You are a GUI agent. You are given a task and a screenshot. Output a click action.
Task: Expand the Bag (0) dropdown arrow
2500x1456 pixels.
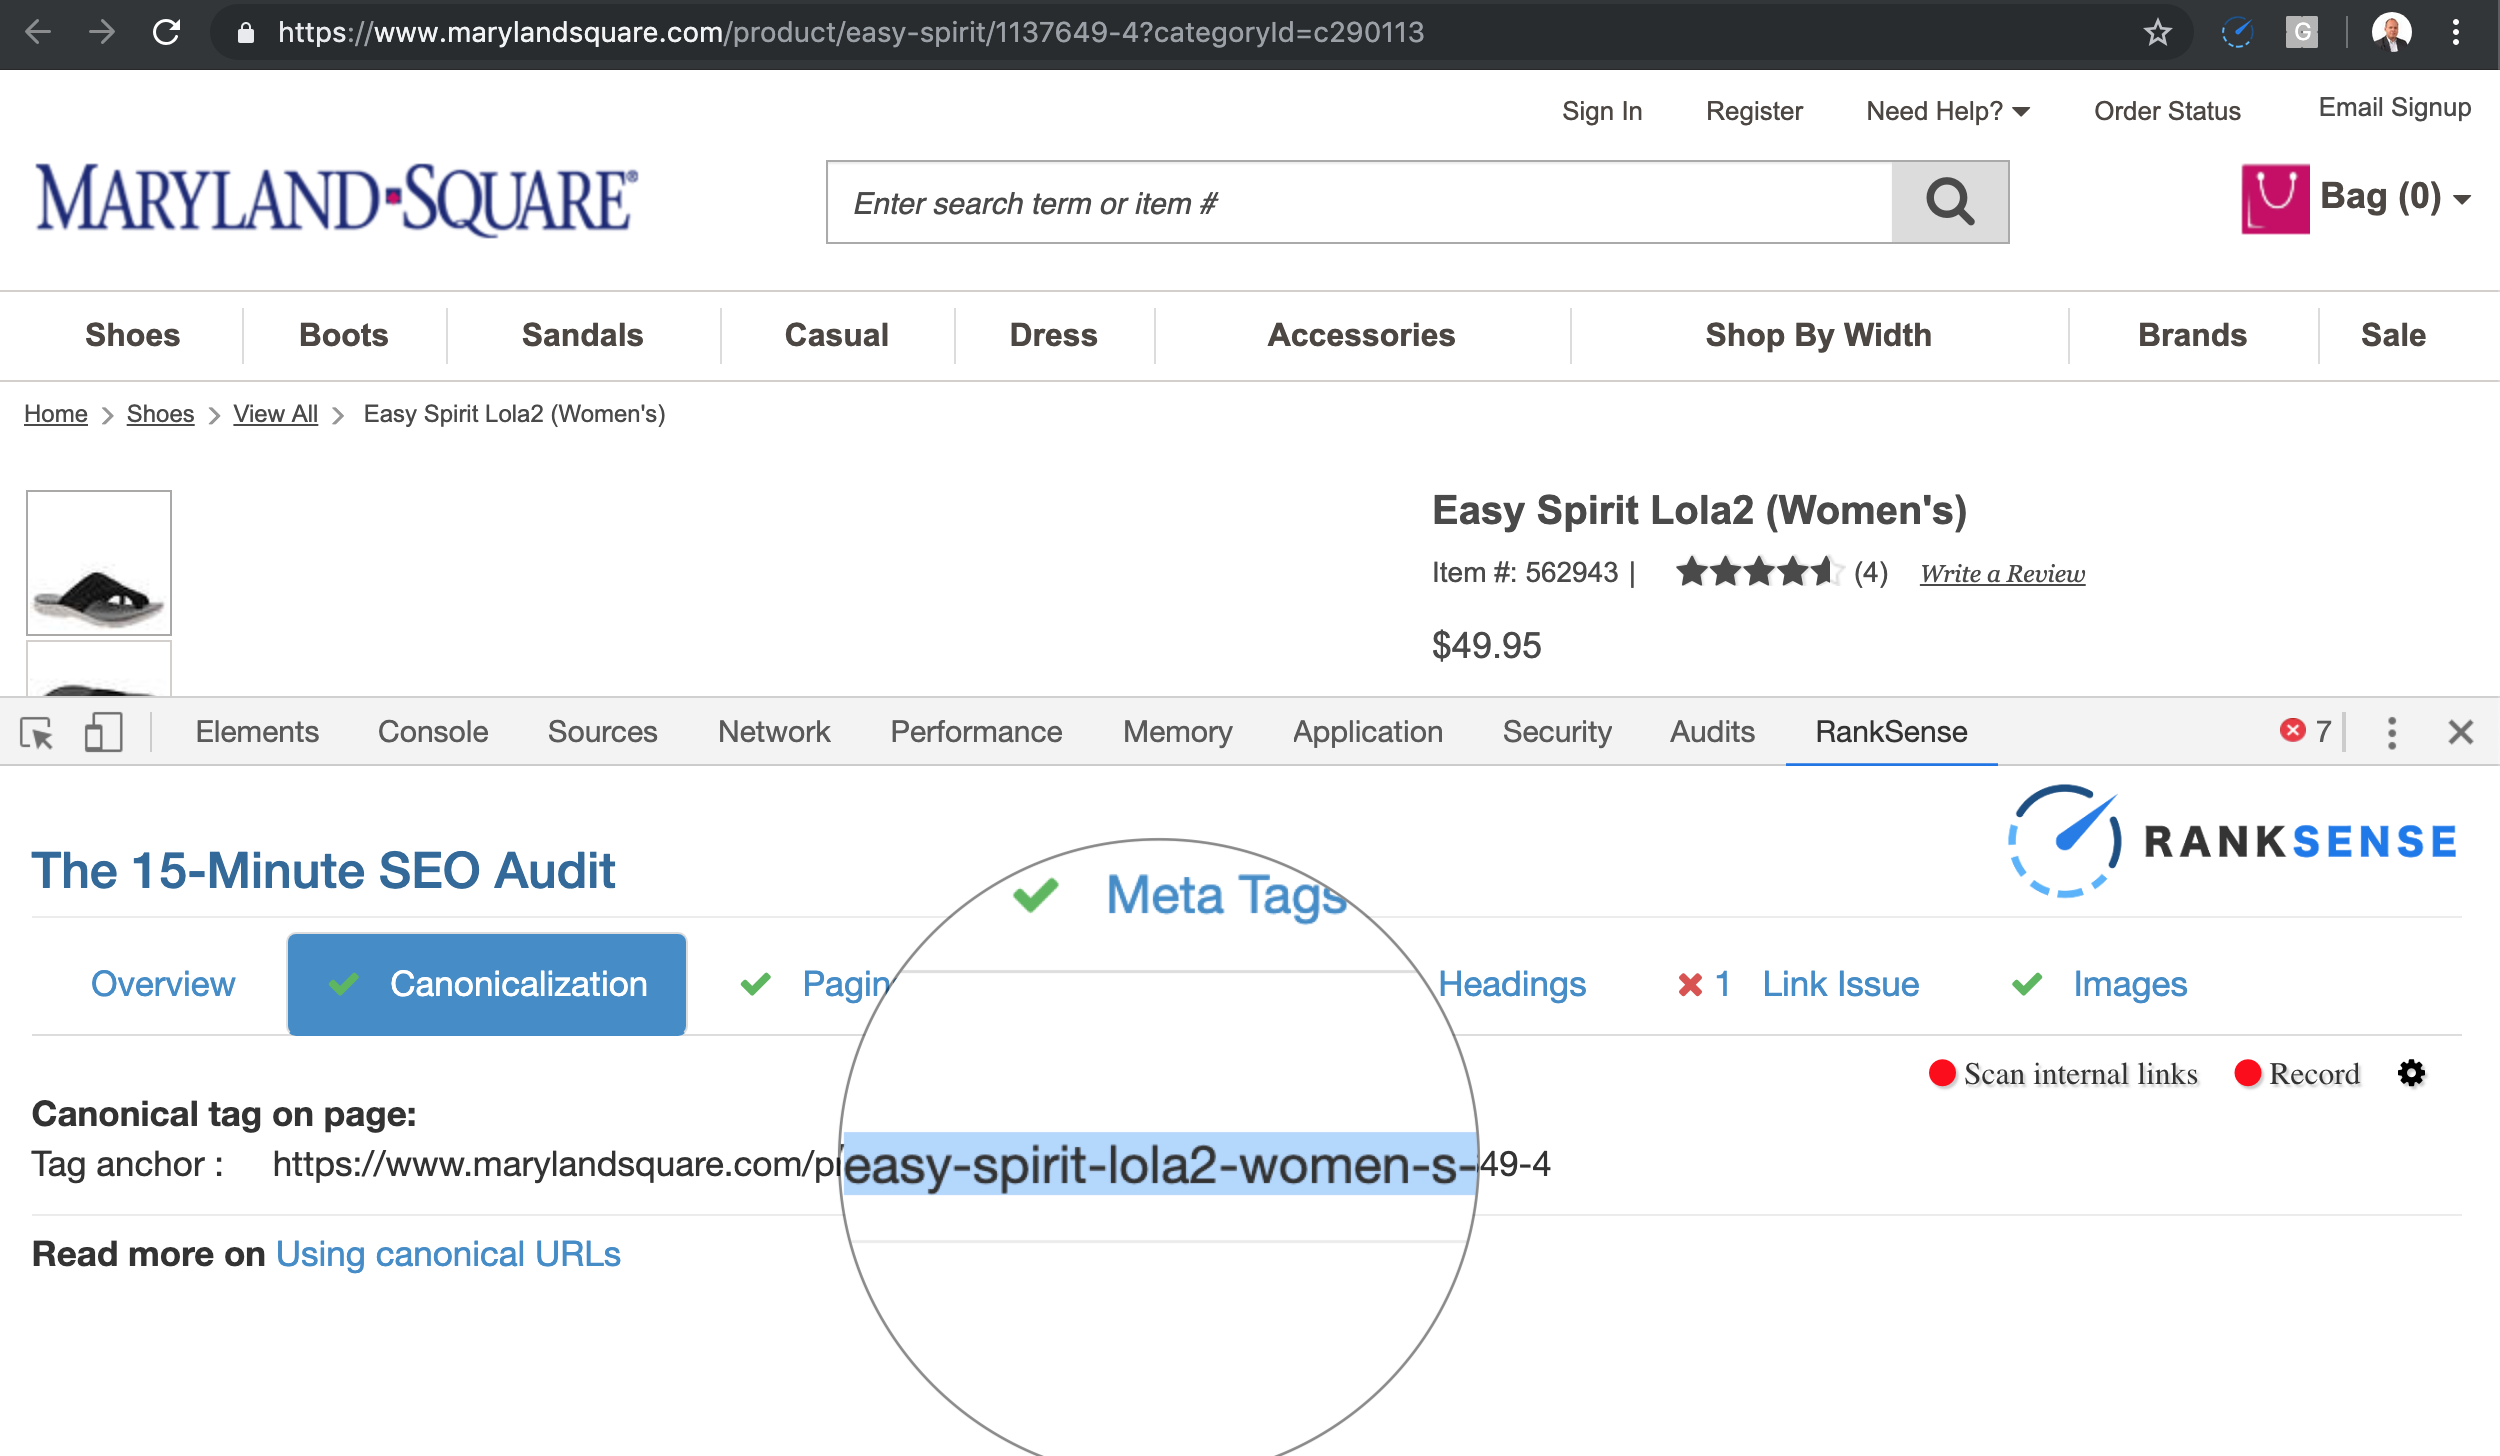coord(2462,199)
